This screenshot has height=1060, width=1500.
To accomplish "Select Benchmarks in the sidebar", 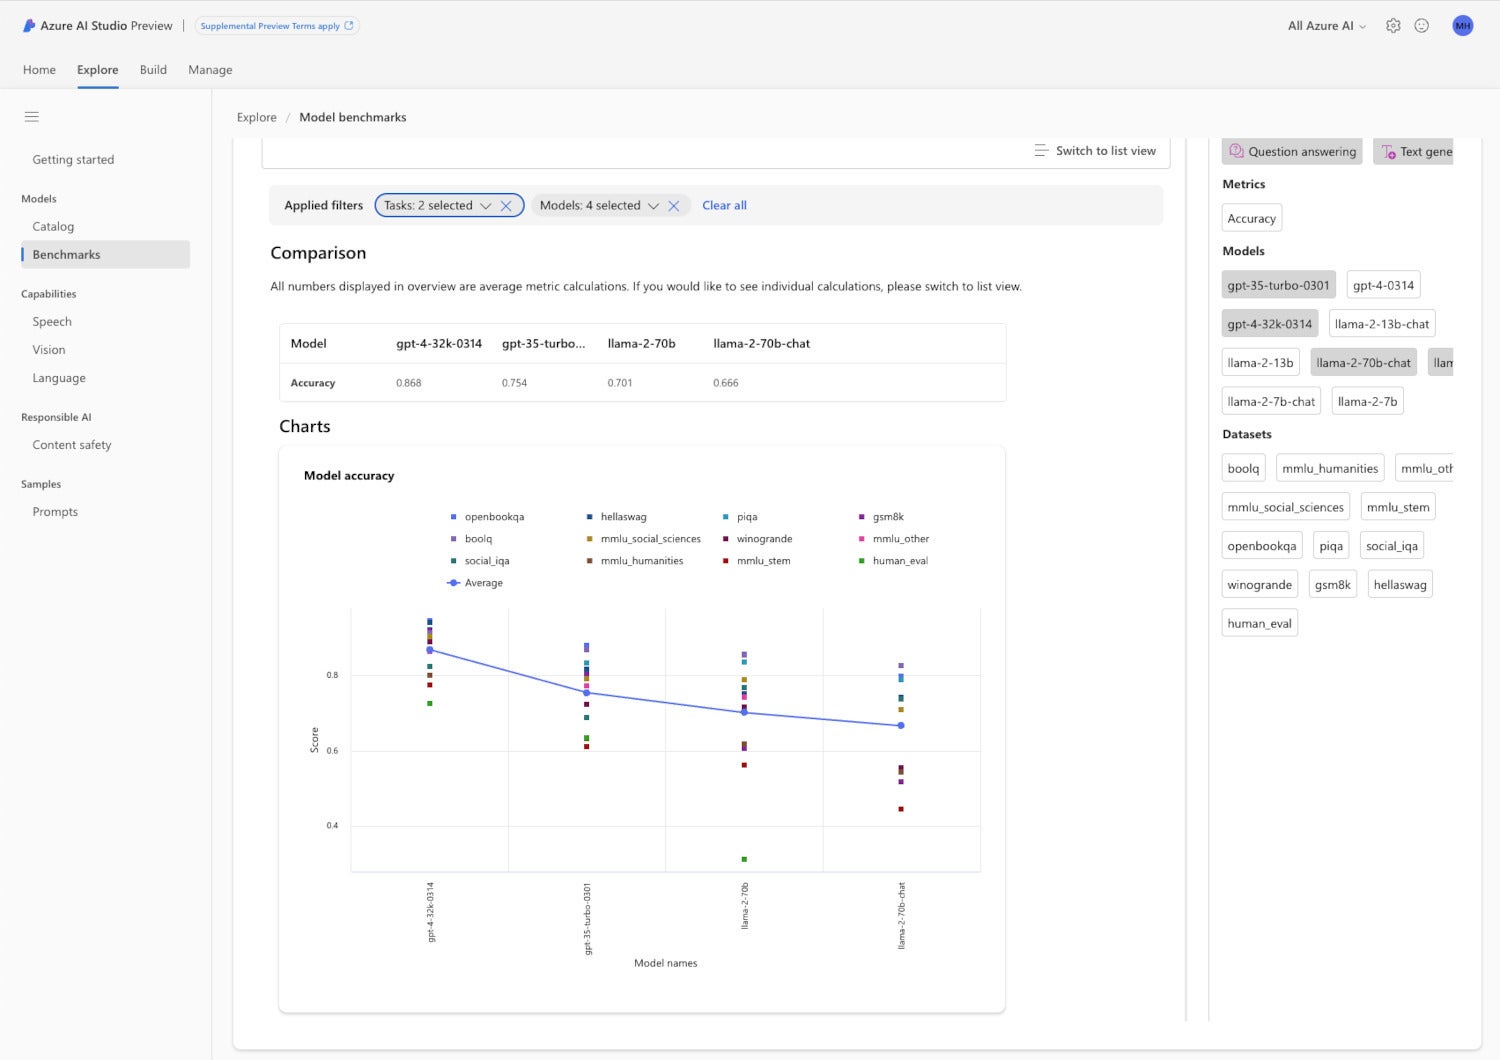I will (105, 255).
